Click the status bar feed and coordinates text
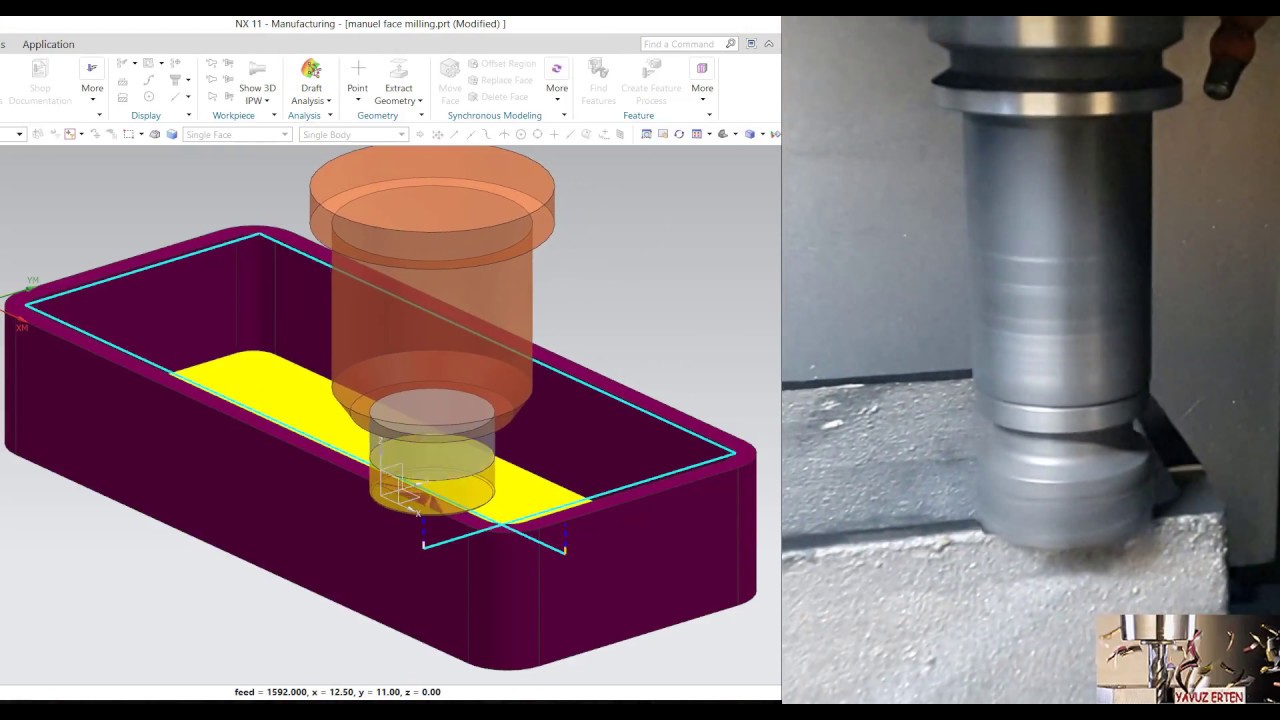This screenshot has width=1280, height=720. coord(337,692)
